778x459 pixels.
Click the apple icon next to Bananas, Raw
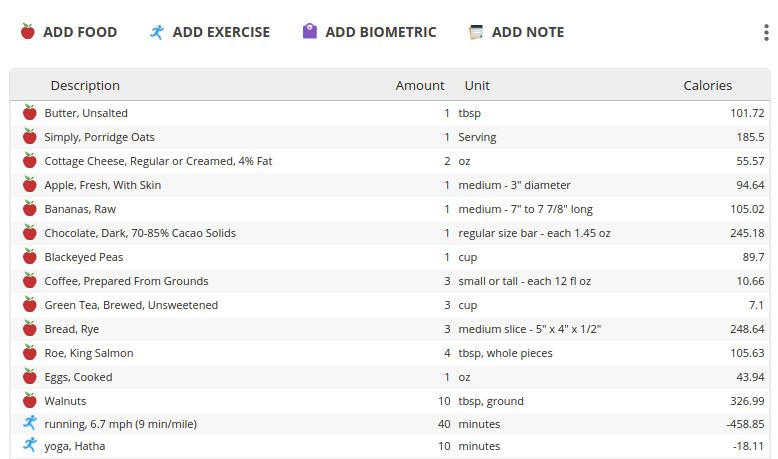[29, 209]
